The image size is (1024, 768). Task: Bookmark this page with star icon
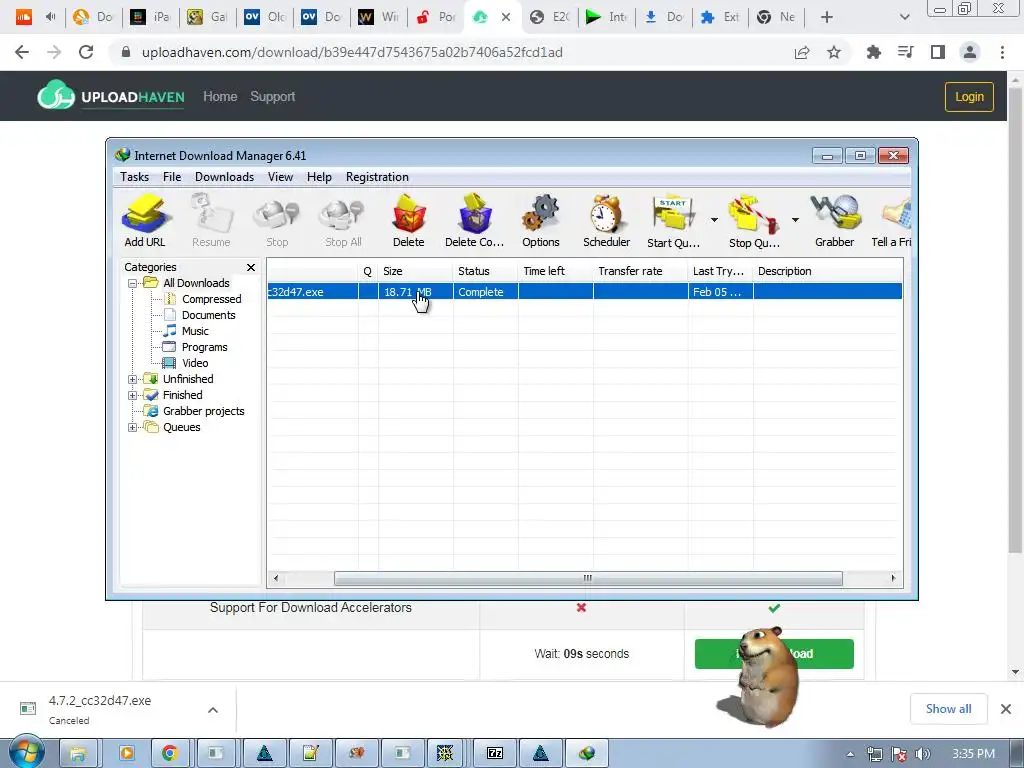point(834,52)
